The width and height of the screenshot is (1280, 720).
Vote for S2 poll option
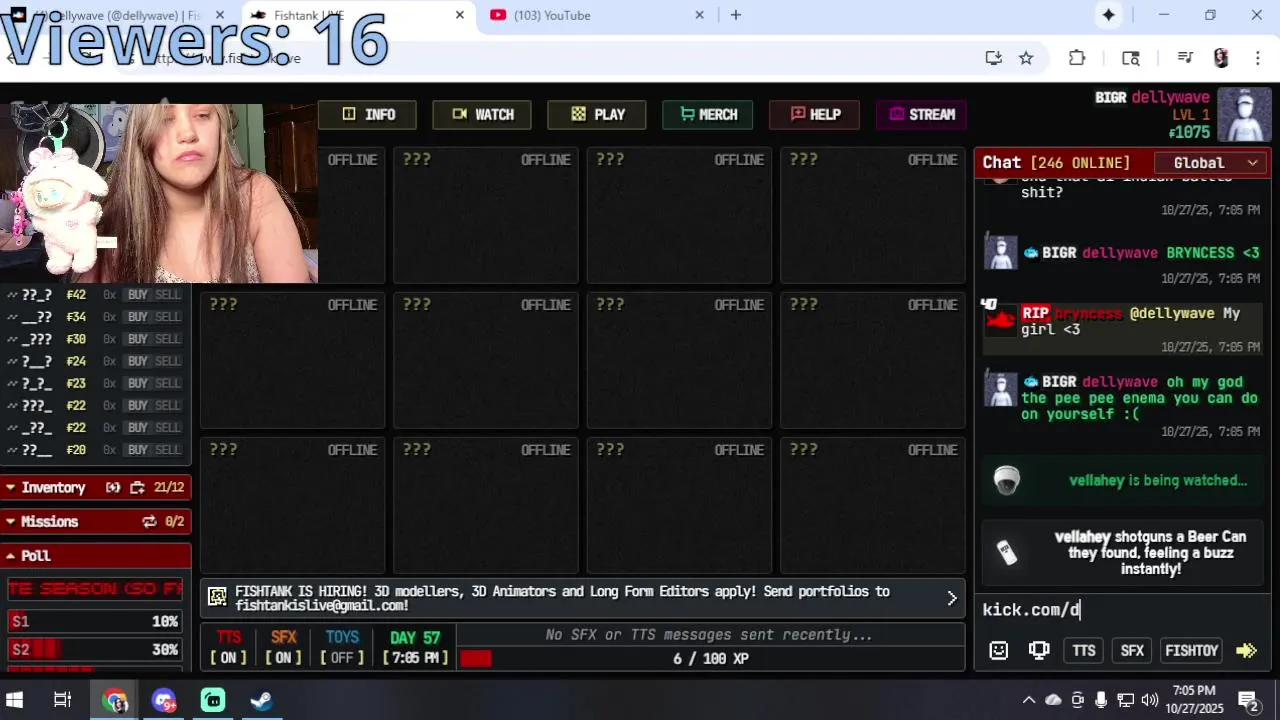click(x=95, y=650)
